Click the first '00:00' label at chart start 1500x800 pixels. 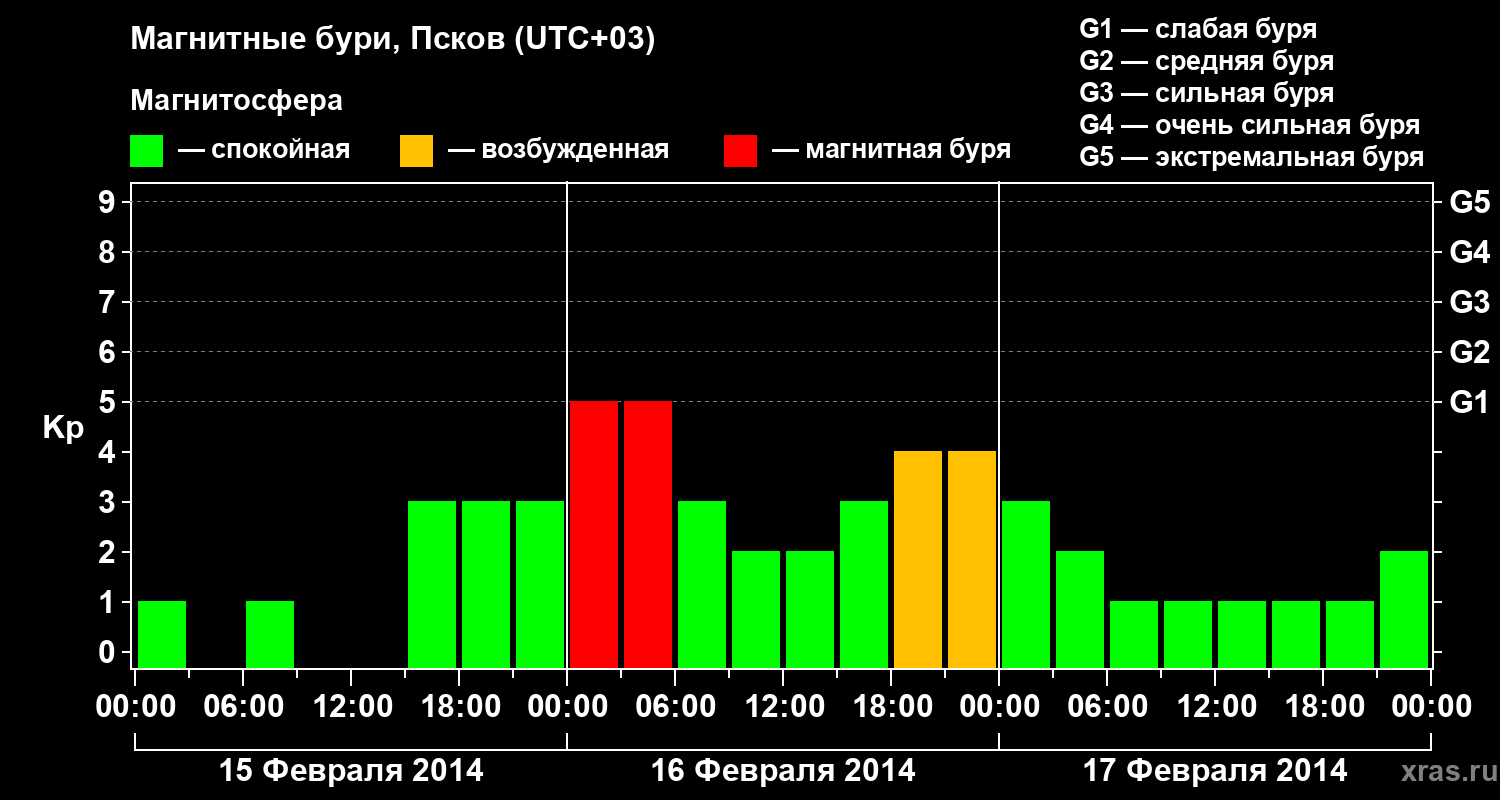click(x=135, y=707)
